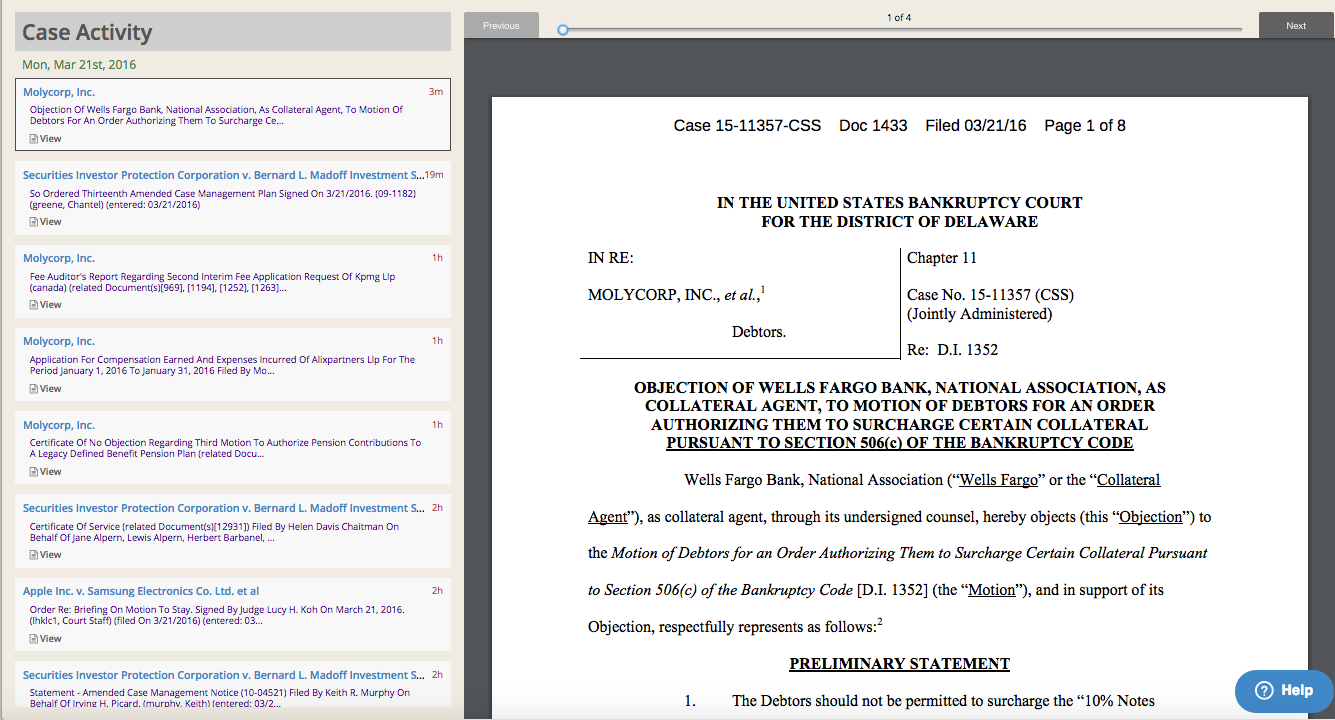Click 'Case No. 15-11357 (CSS)' in the document
This screenshot has height=720, width=1335.
[x=990, y=295]
